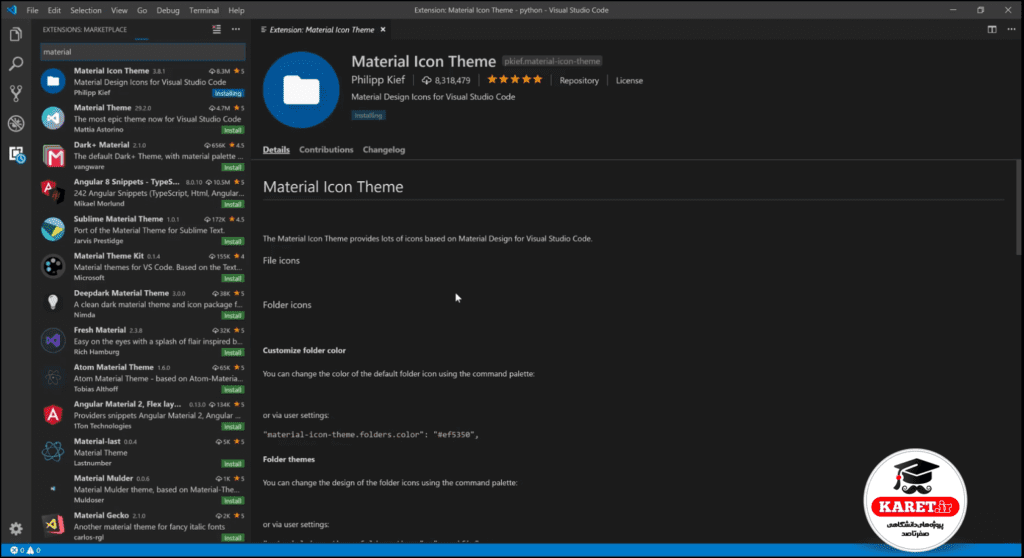Open the License link
Image resolution: width=1024 pixels, height=558 pixels.
coord(630,80)
